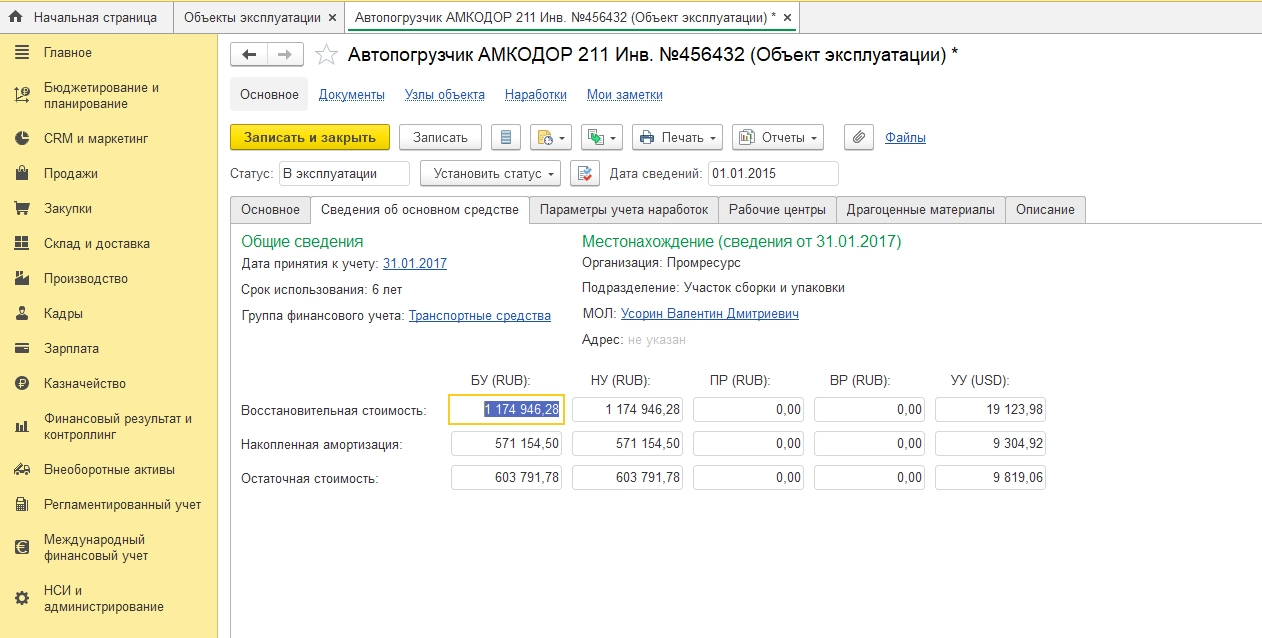Click the checklist icon beside Установить статус
The width and height of the screenshot is (1262, 638).
coord(585,173)
